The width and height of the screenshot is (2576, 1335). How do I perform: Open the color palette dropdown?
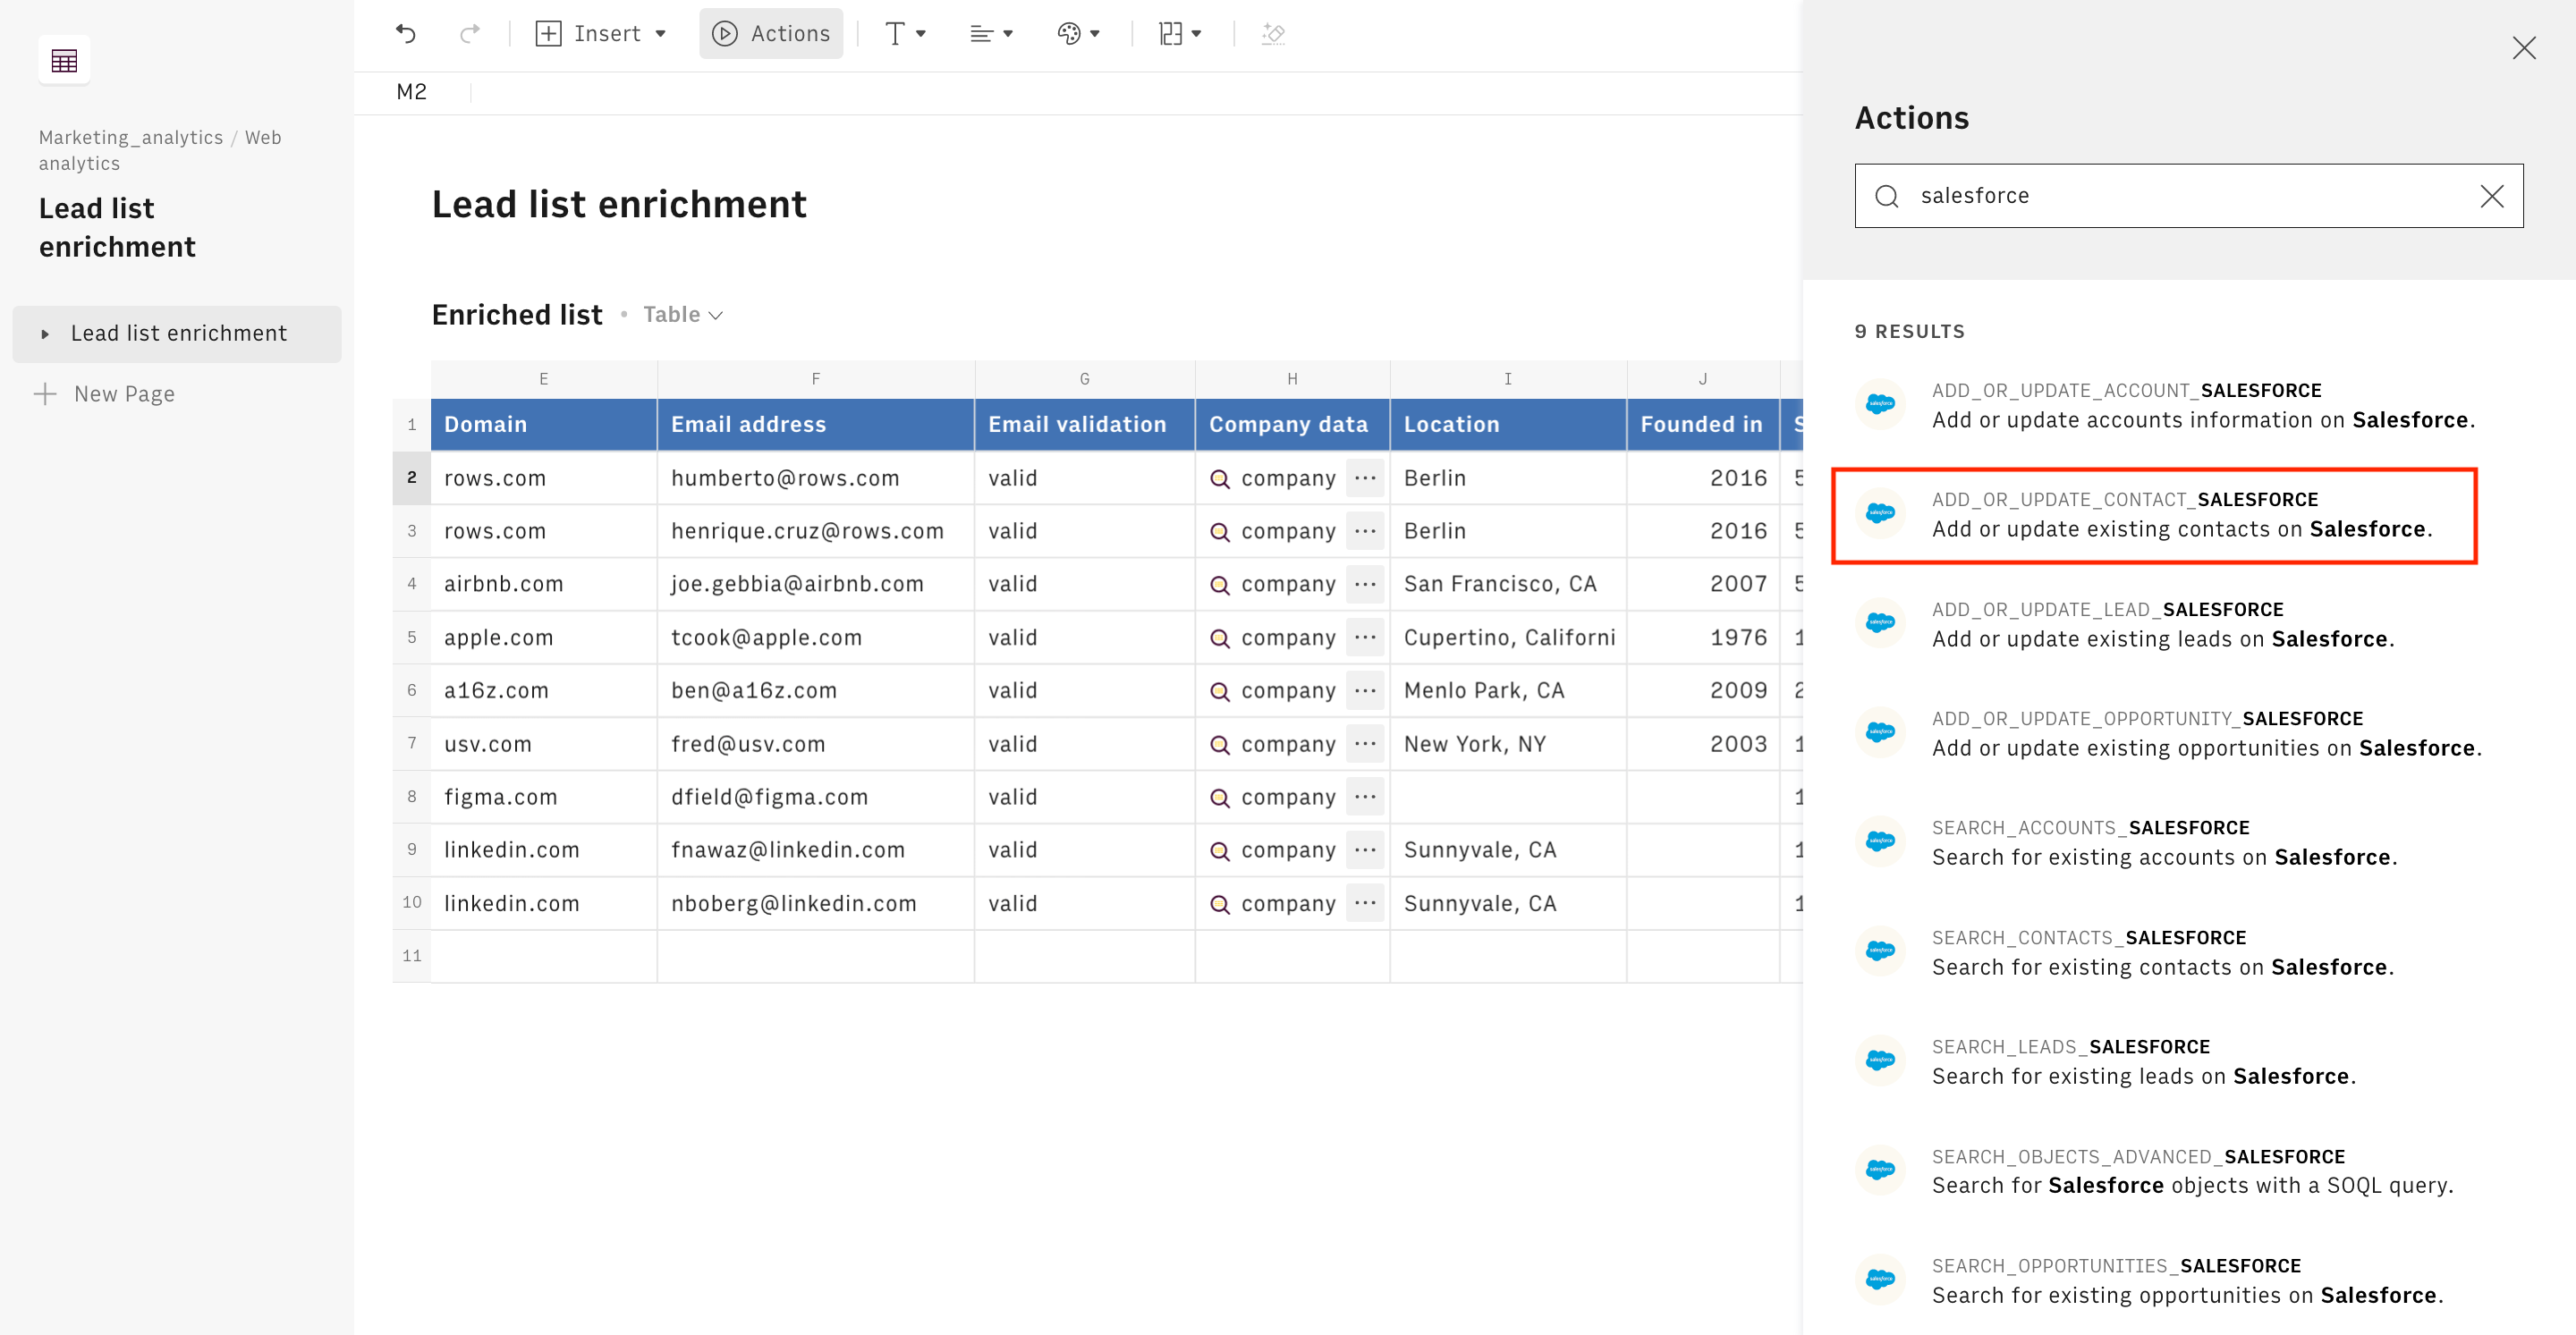(1078, 33)
